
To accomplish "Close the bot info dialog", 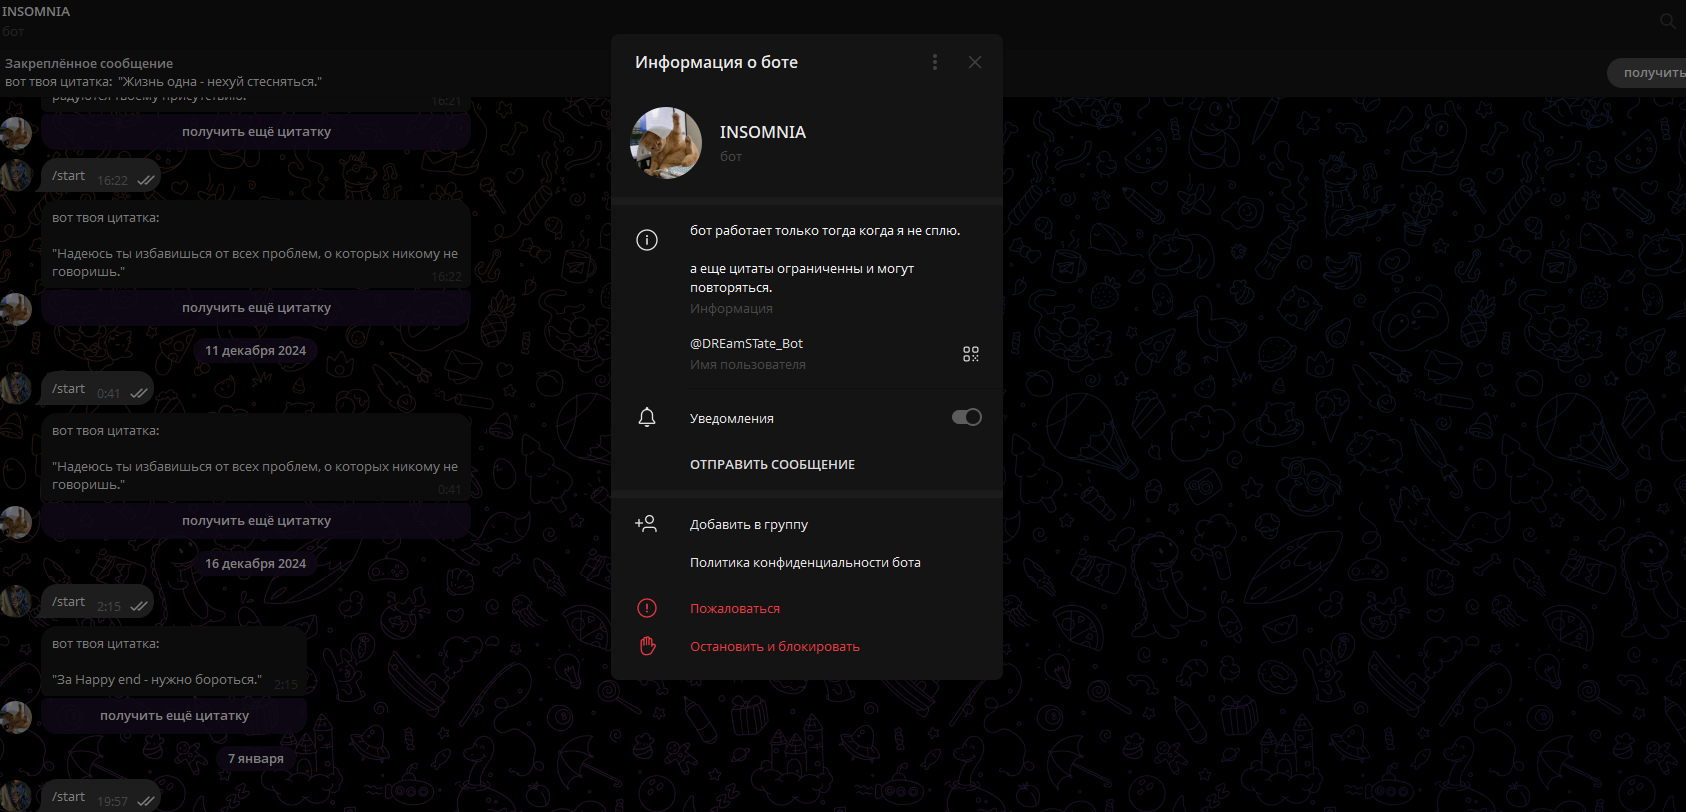I will (x=975, y=62).
